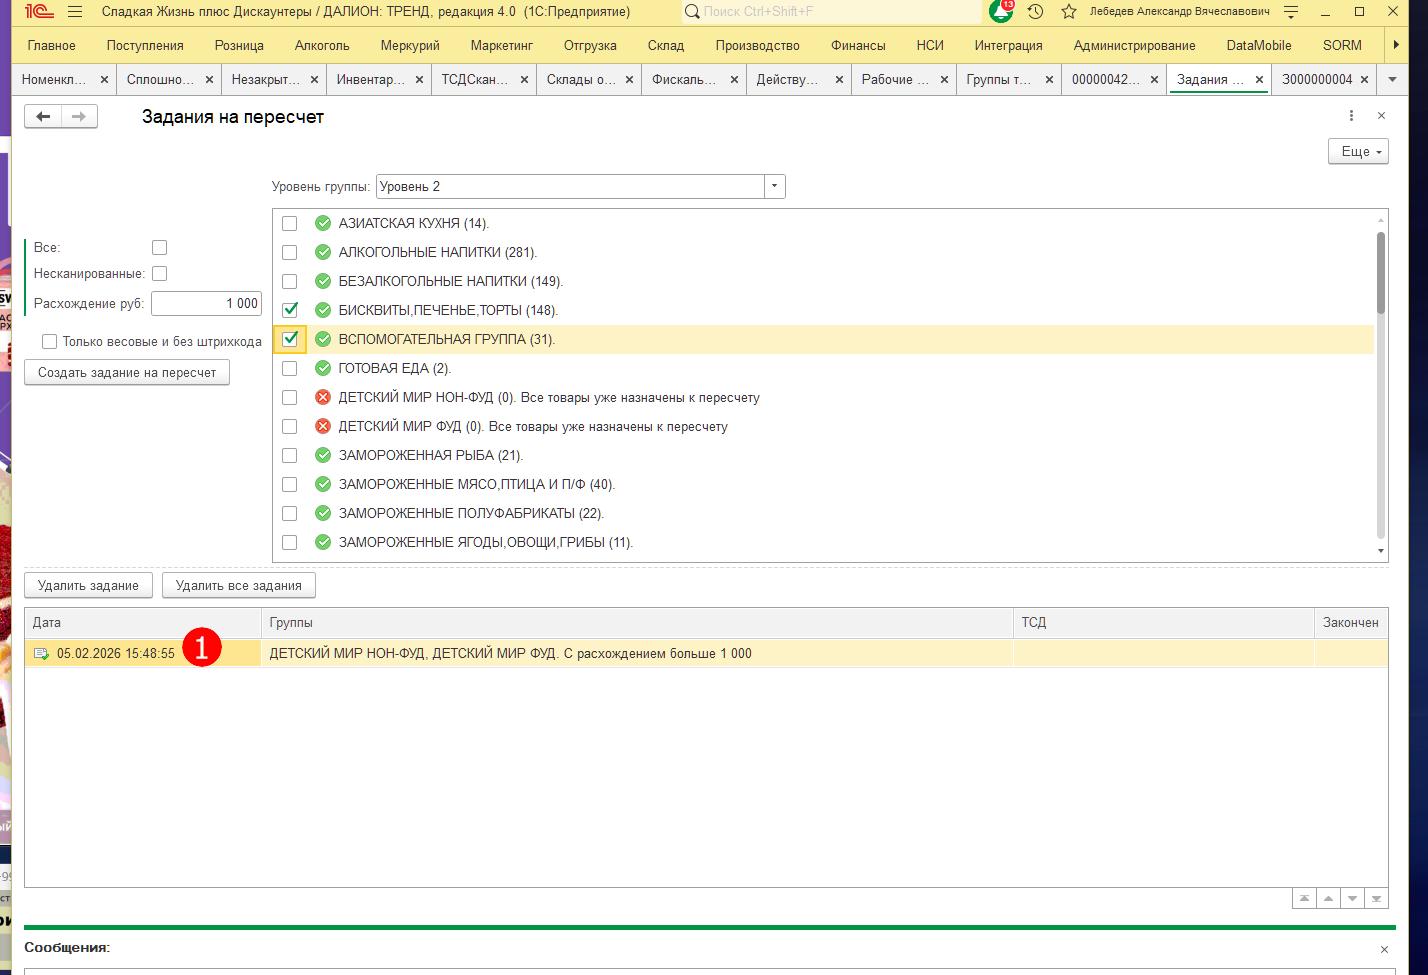
Task: Check the АЗИАТСКАЯ КУХНЯ group checkbox
Action: tap(290, 223)
